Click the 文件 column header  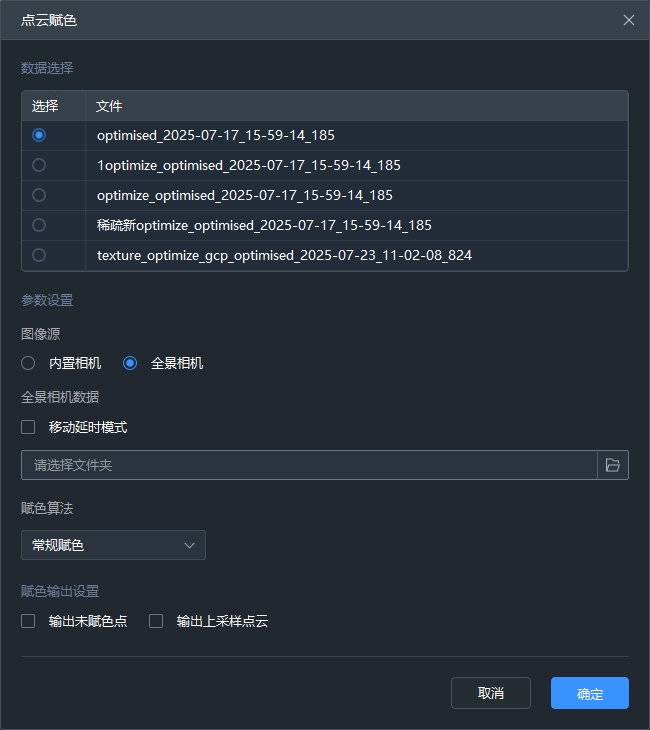(x=109, y=106)
